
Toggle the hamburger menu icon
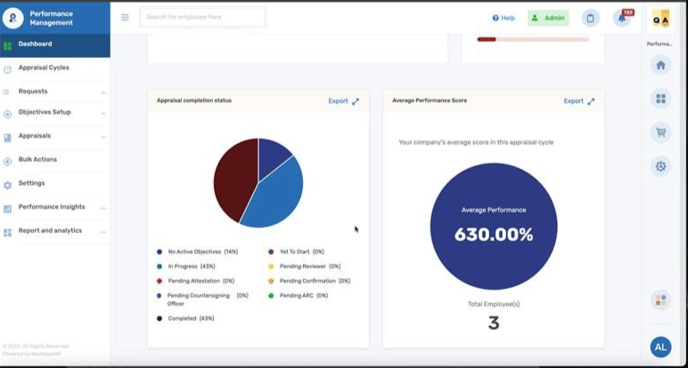[125, 17]
